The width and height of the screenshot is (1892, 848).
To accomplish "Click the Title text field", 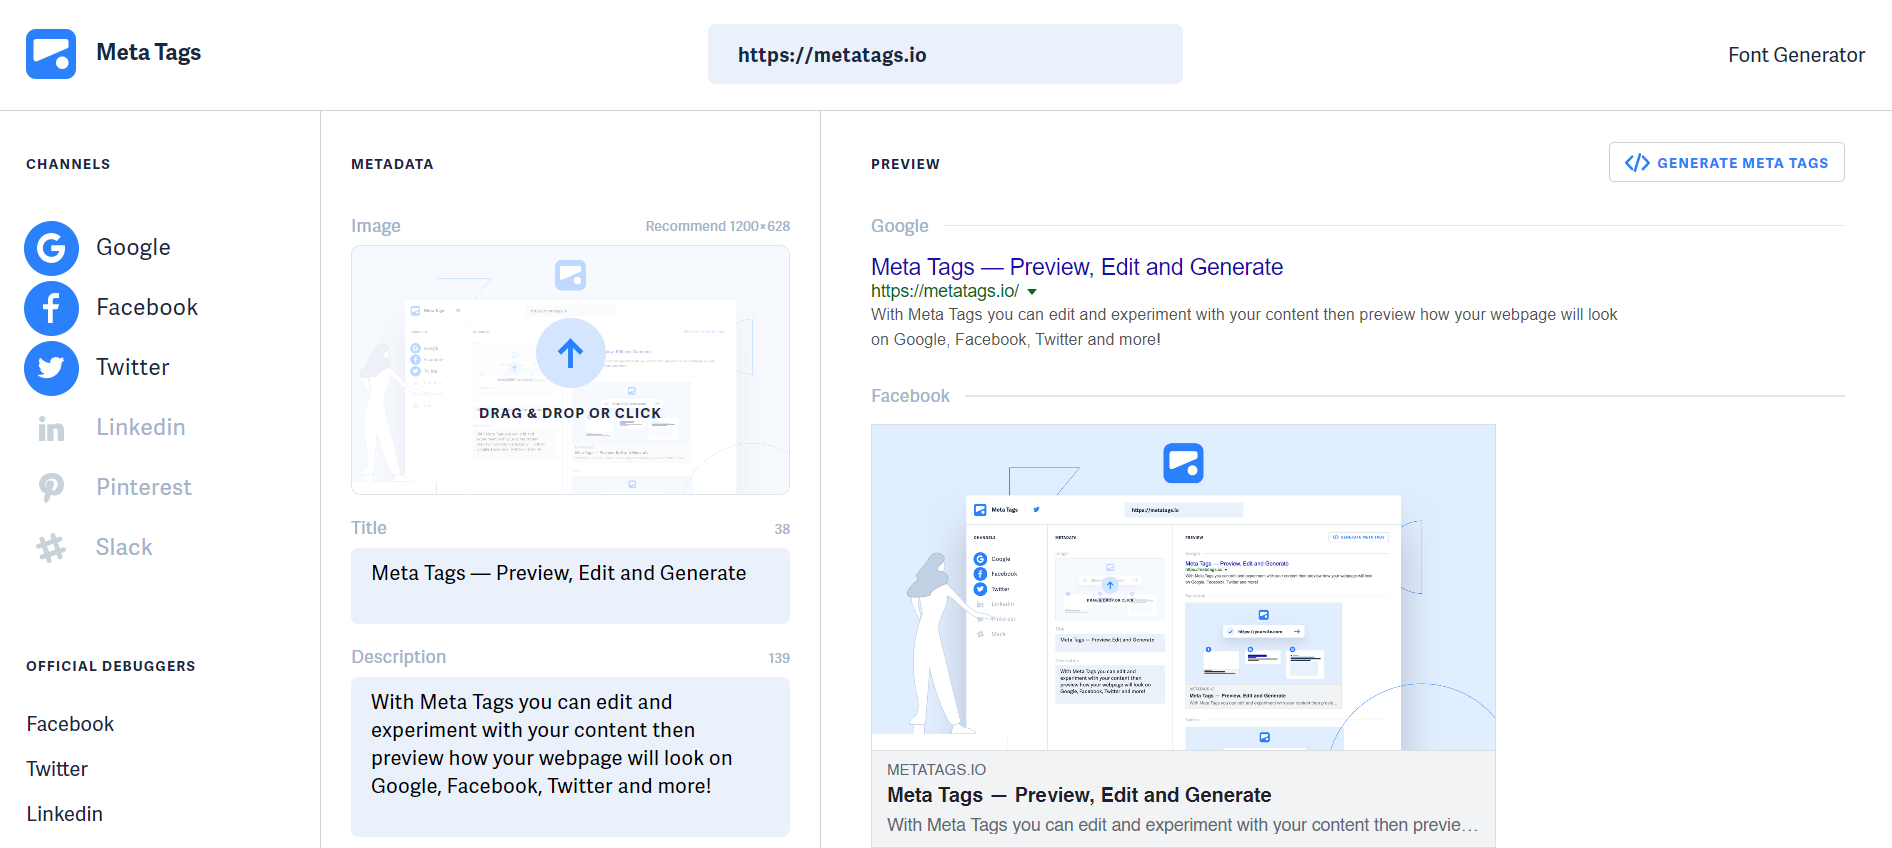I will [570, 585].
